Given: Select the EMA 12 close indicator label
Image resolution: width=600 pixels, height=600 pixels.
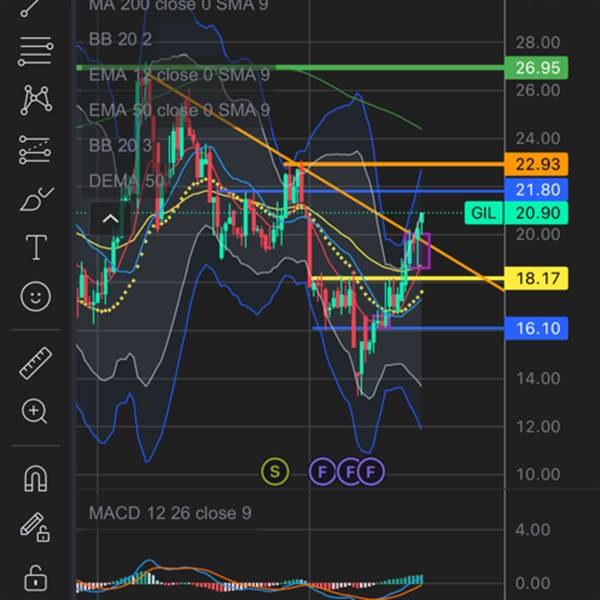Looking at the screenshot, I should [x=179, y=75].
